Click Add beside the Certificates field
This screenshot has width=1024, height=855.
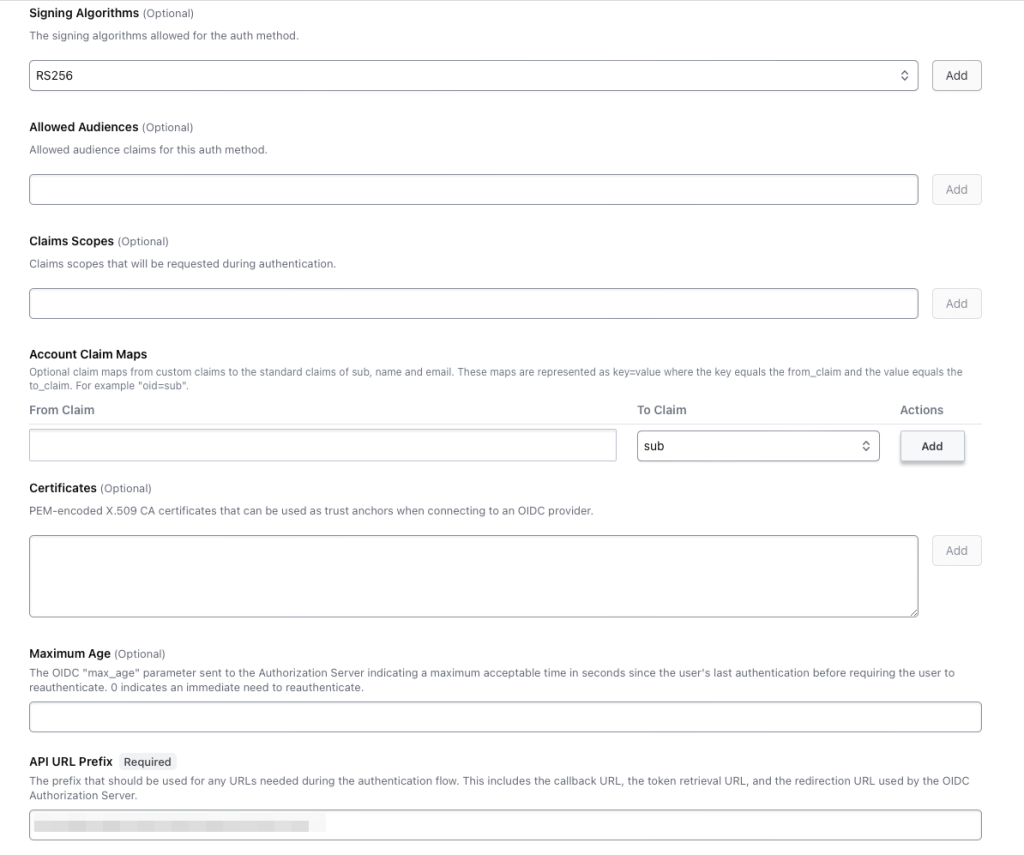point(956,550)
